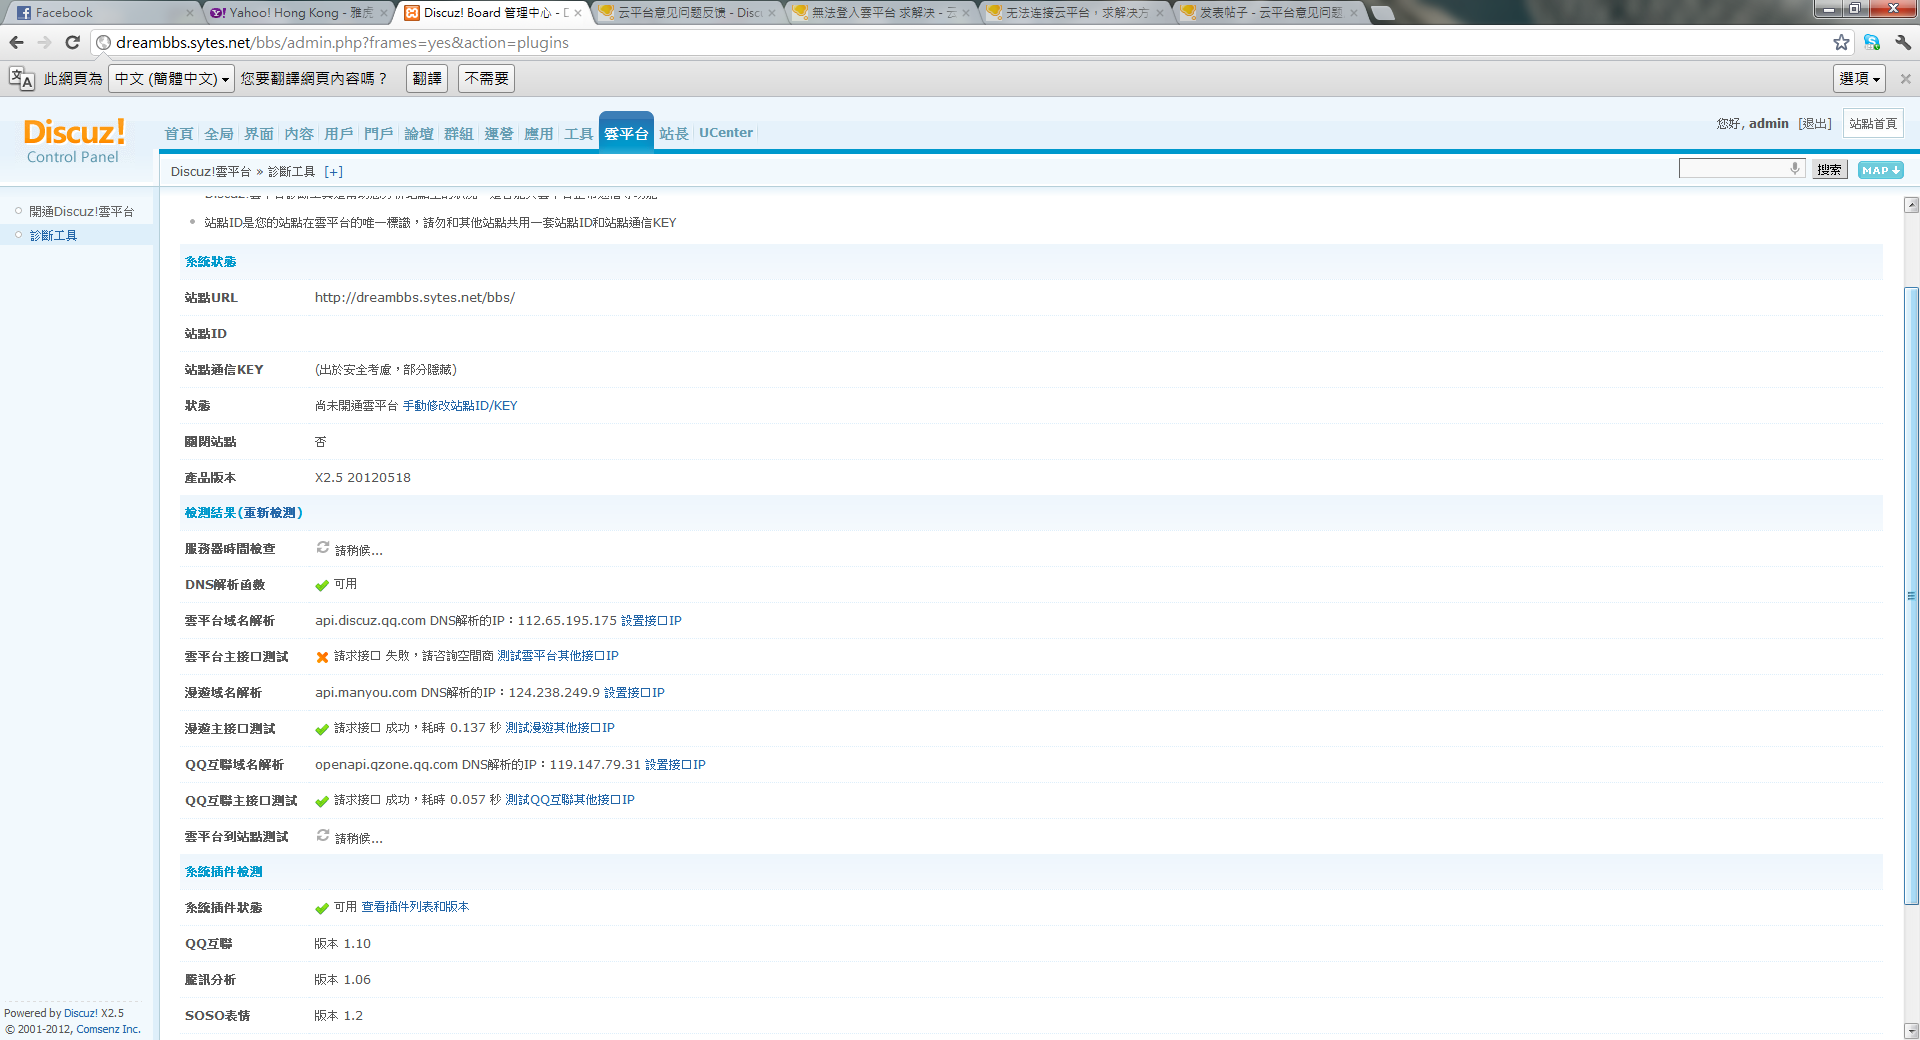Image resolution: width=1920 pixels, height=1040 pixels.
Task: Click 設置接口IP for api.discuz.qq.com
Action: point(651,620)
